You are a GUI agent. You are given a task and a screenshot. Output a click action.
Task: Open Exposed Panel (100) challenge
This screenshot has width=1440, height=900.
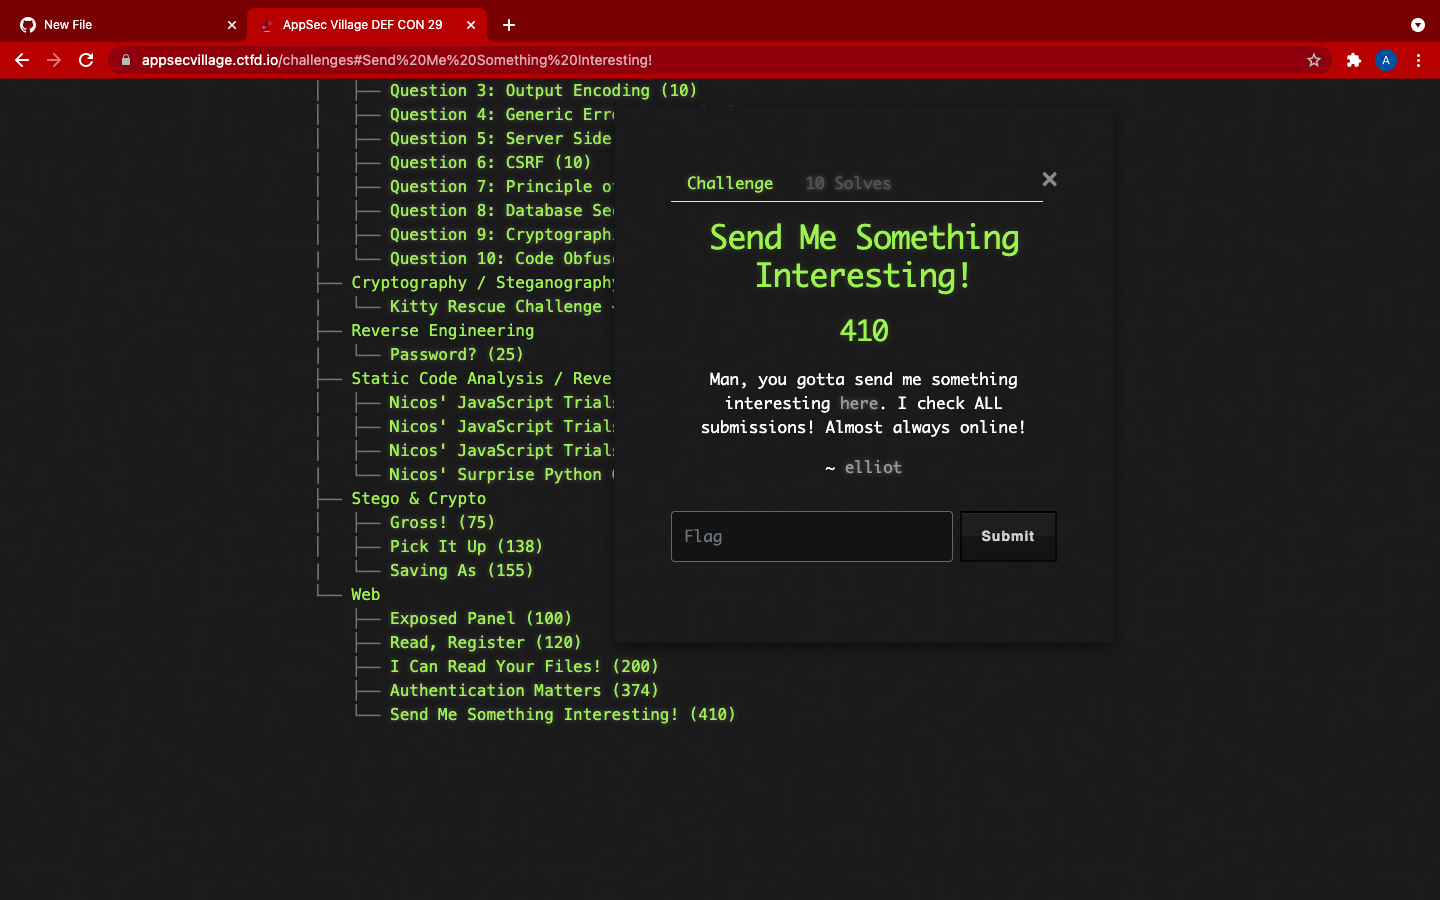[480, 618]
